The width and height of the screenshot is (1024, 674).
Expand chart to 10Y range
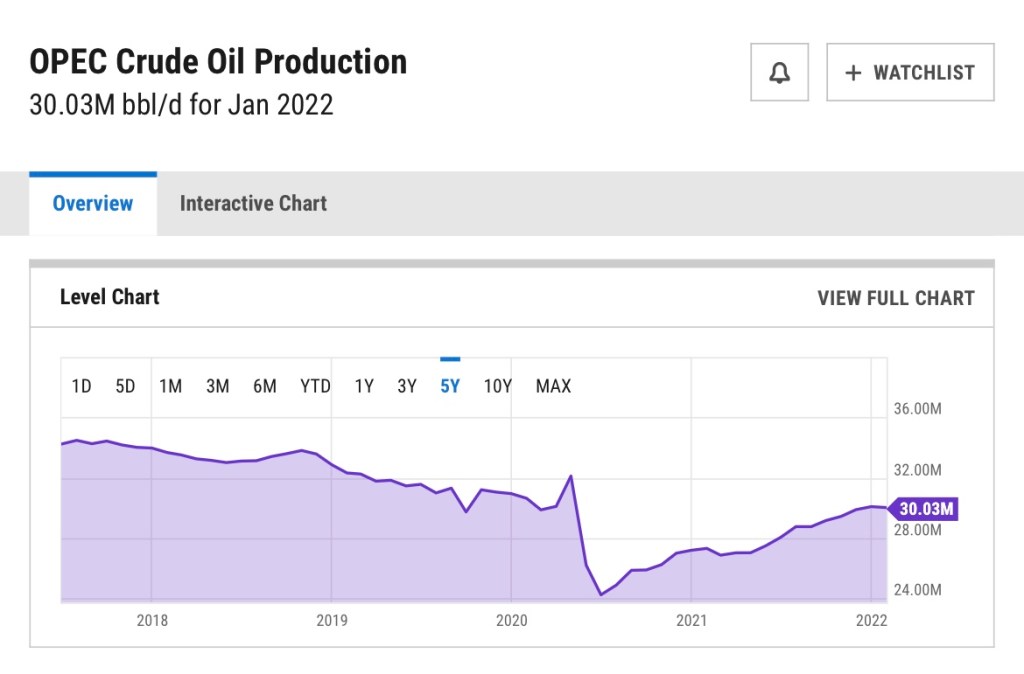(497, 386)
